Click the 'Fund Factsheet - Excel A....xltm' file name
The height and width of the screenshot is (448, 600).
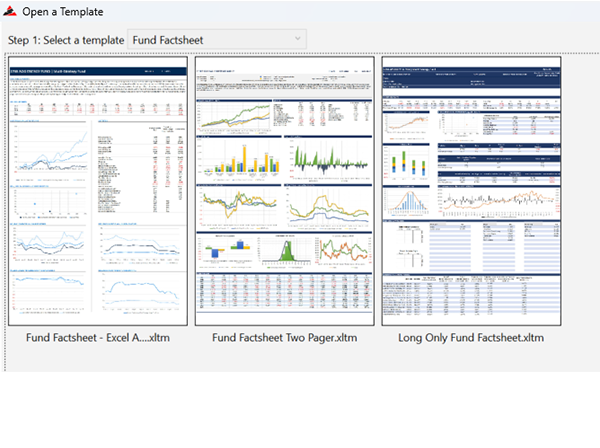click(98, 337)
